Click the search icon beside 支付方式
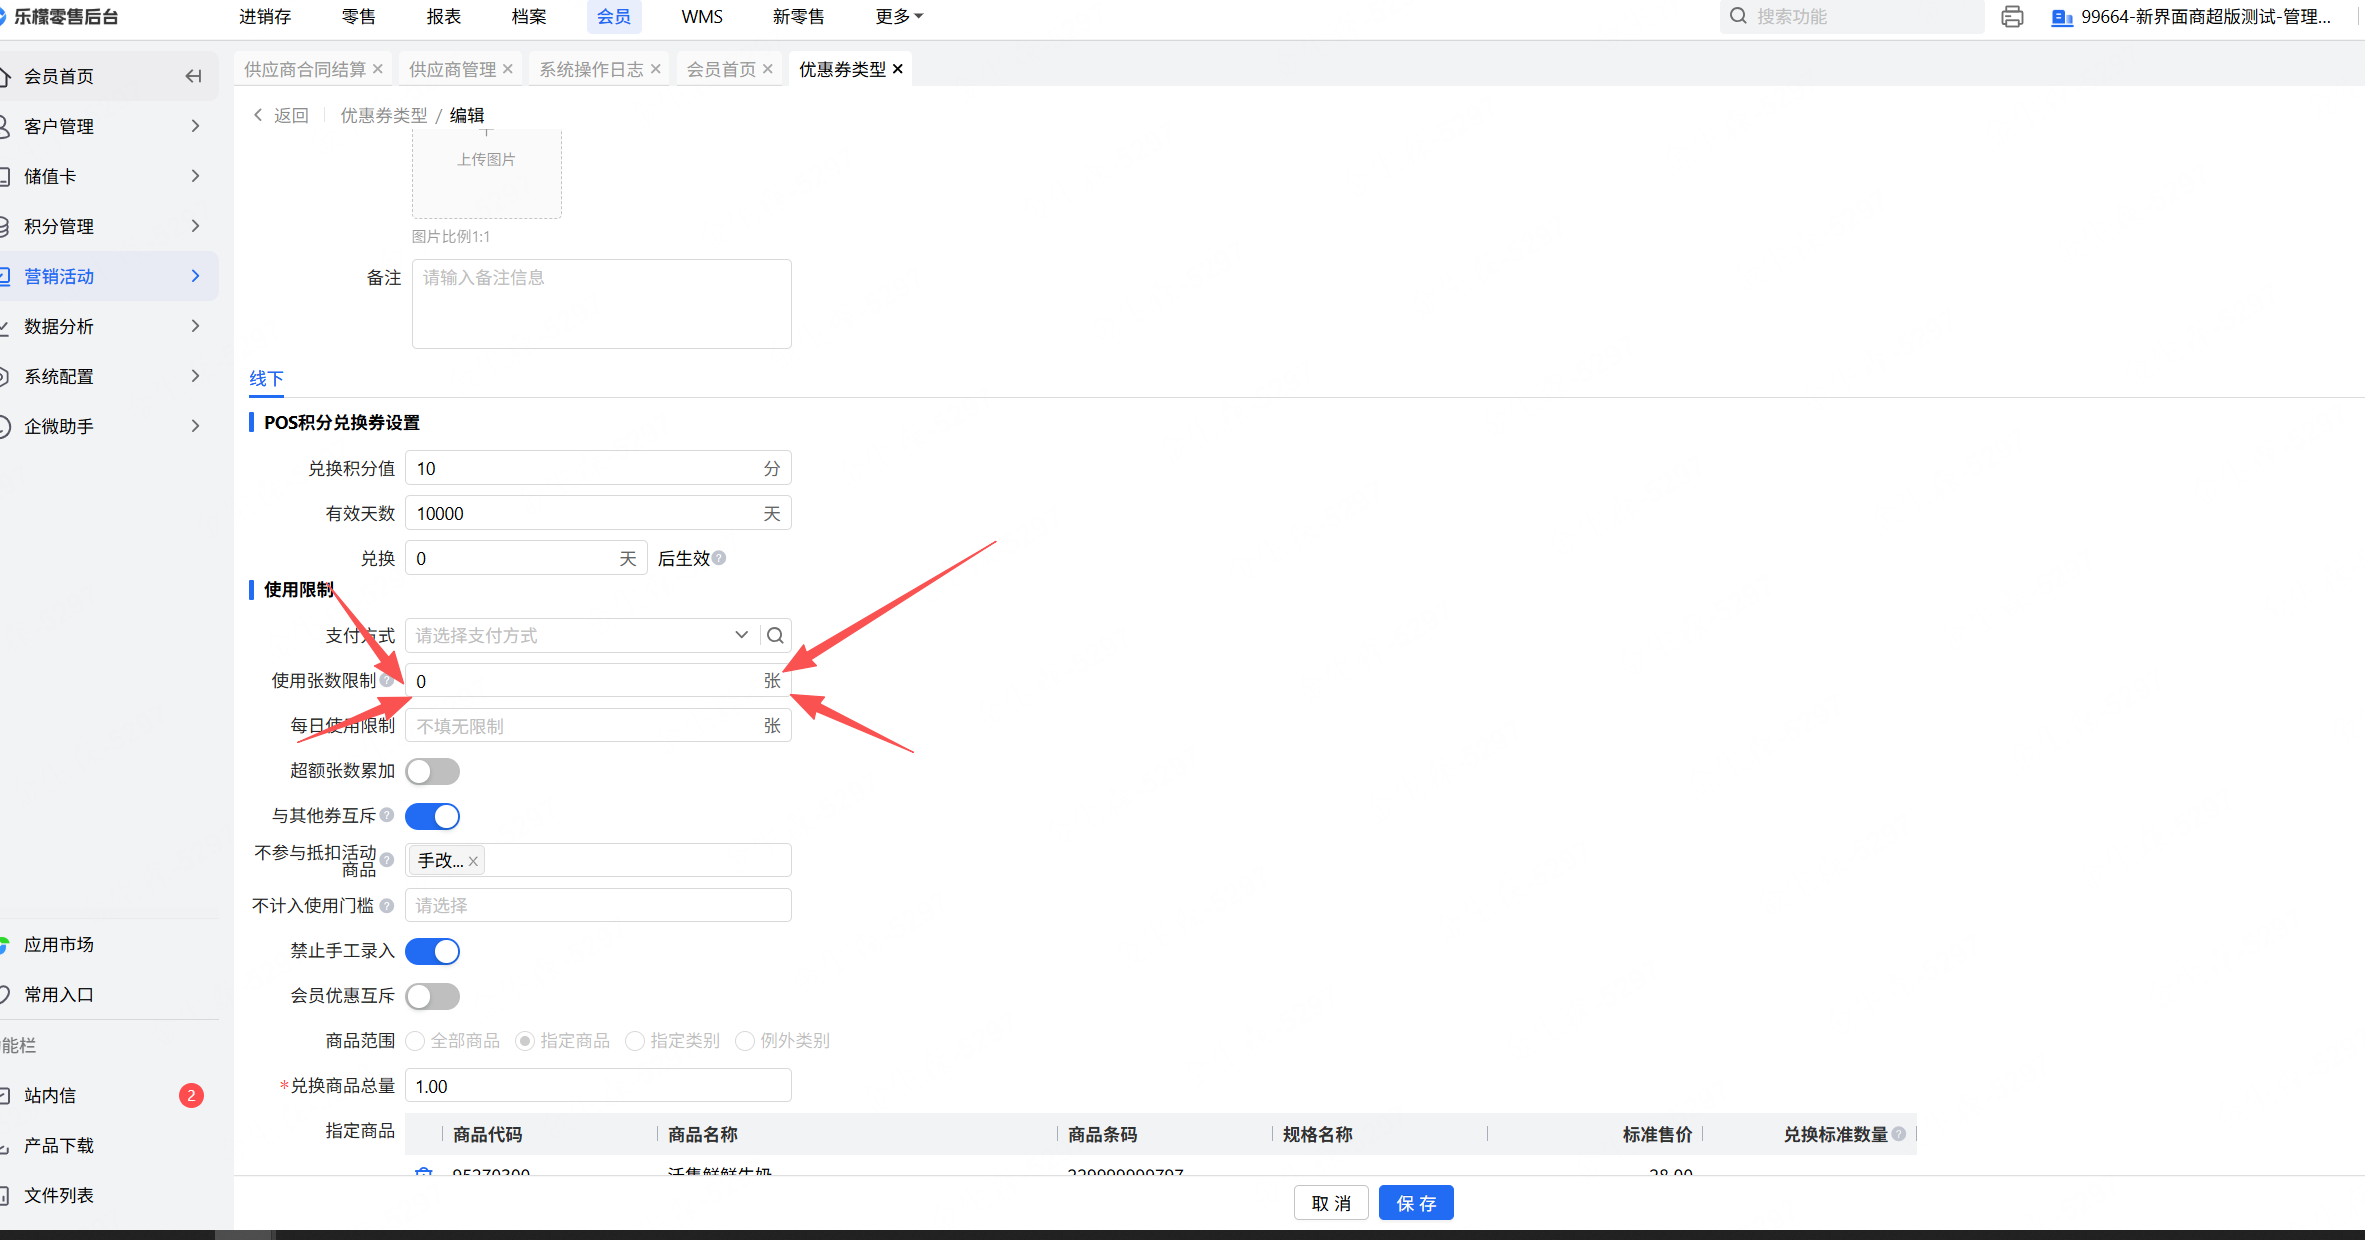2365x1240 pixels. coord(775,635)
